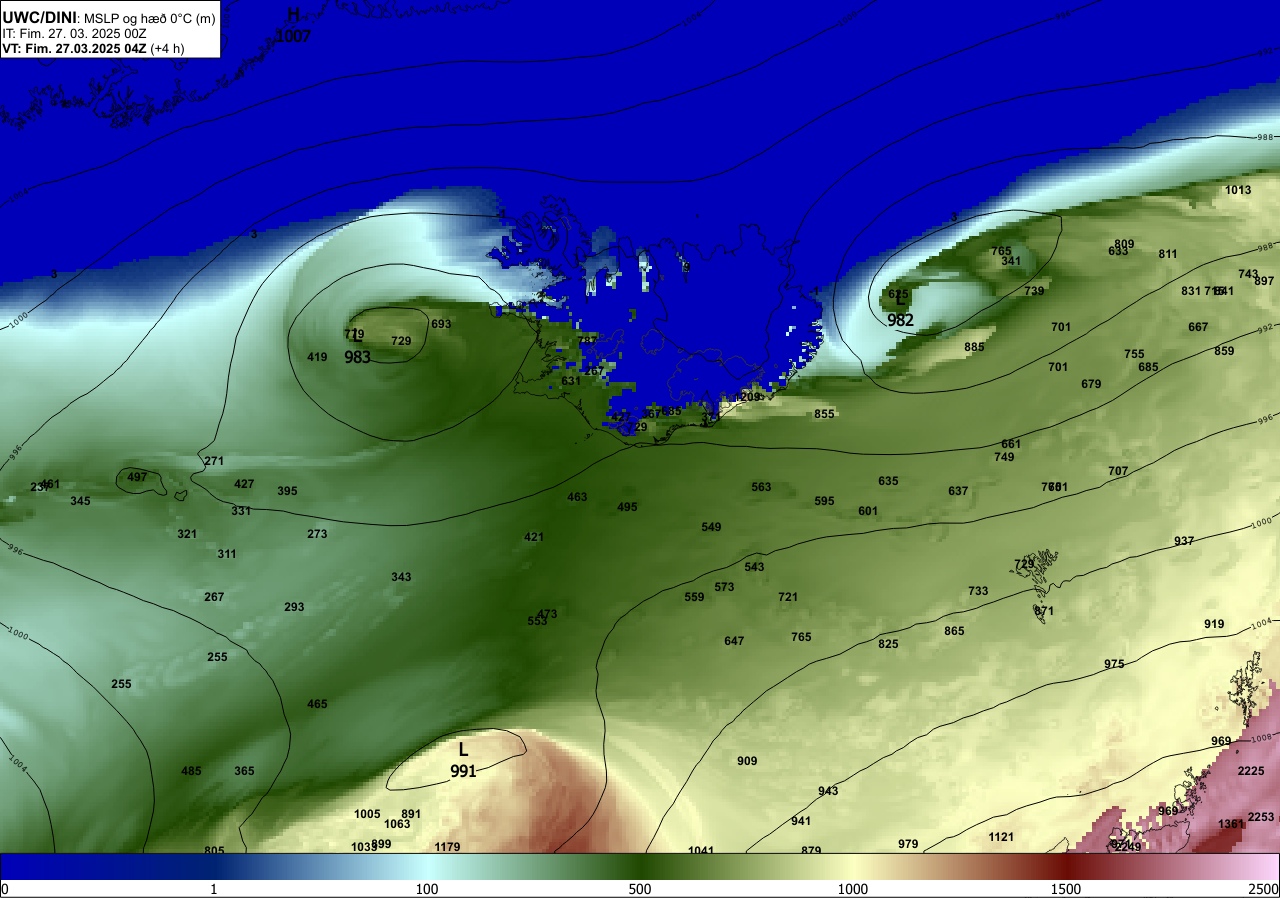Click the 465 height value
The image size is (1280, 898).
click(x=317, y=704)
